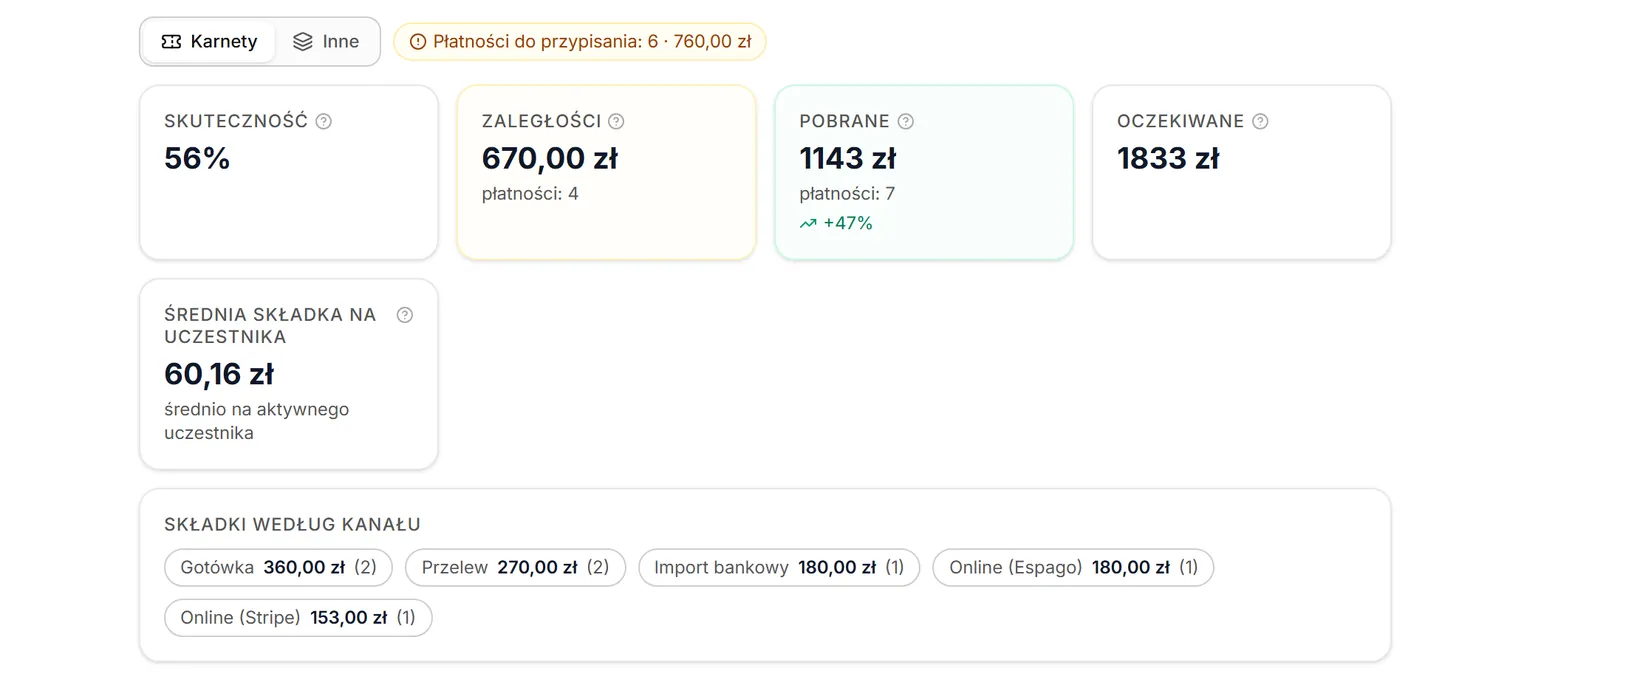
Task: Open the Płatności do przypisania notice
Action: coord(580,42)
